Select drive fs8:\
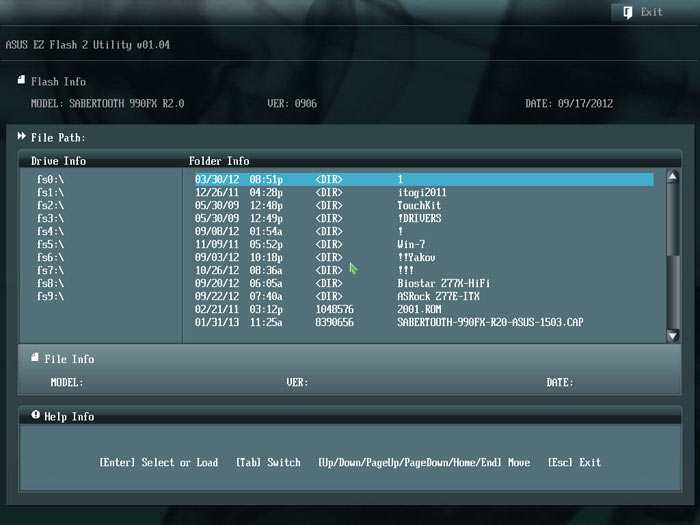 pos(50,283)
